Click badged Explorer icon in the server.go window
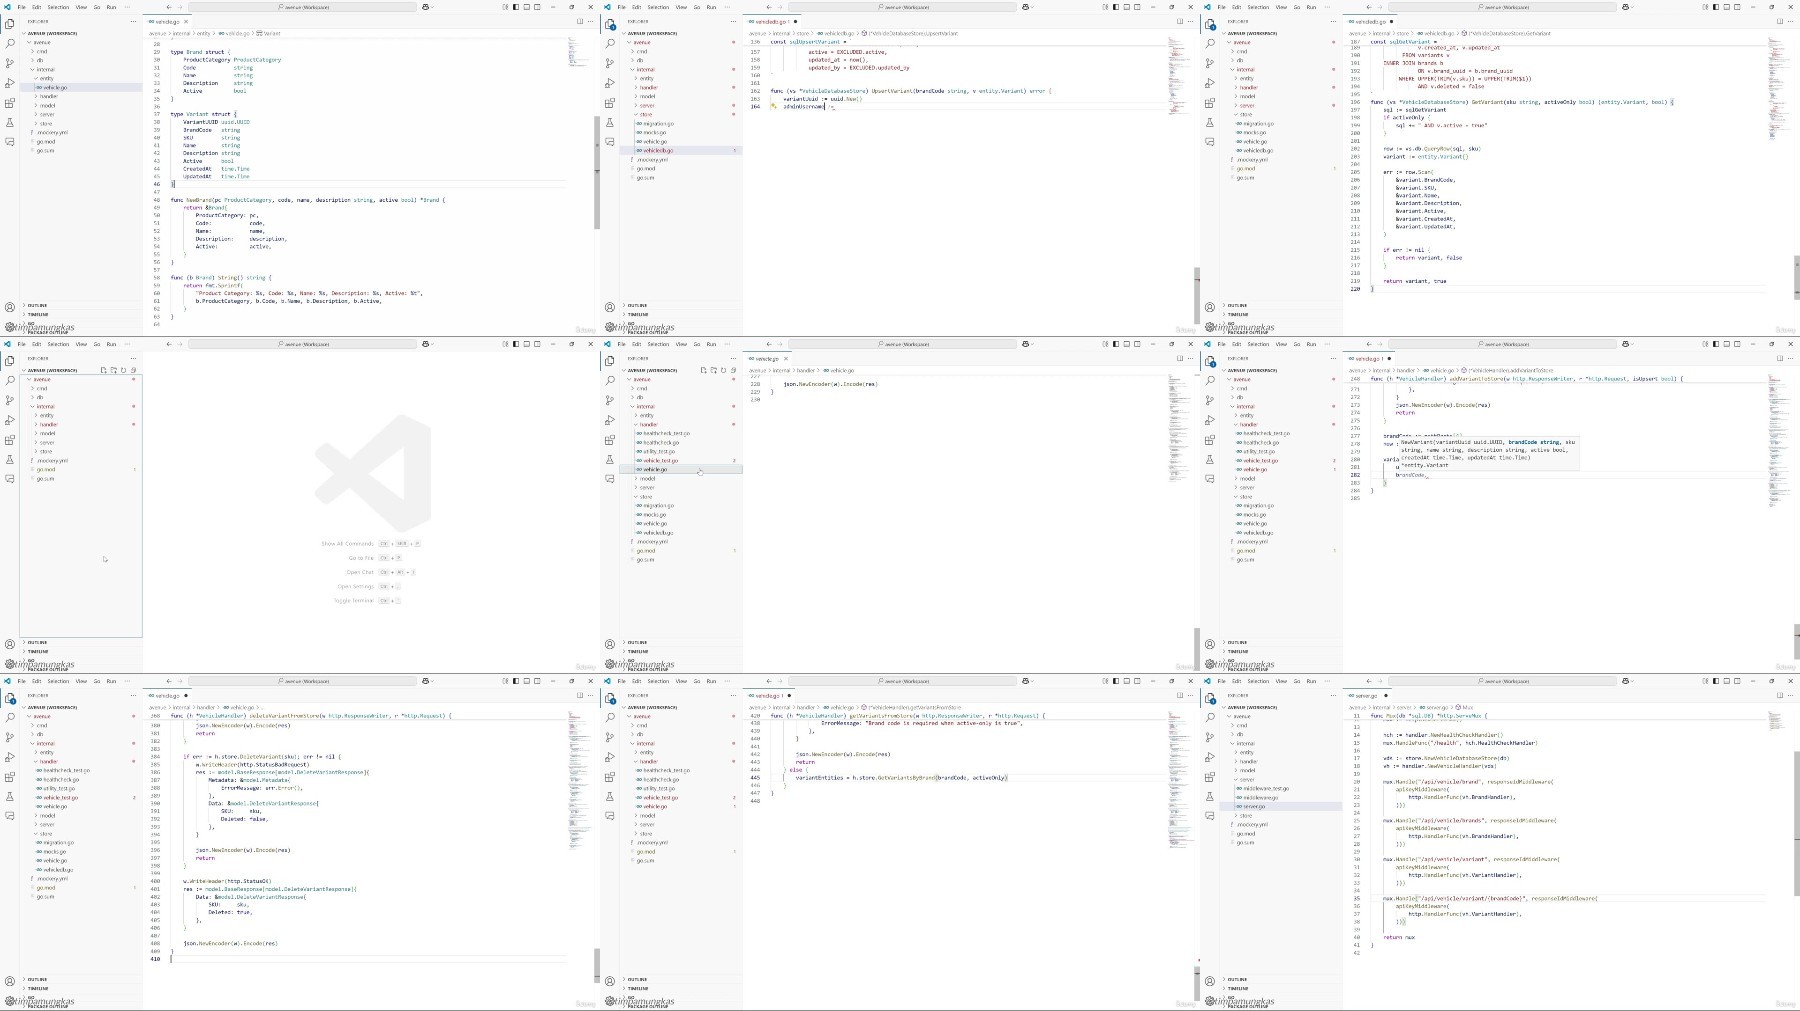Viewport: 1800px width, 1011px height. [1210, 698]
